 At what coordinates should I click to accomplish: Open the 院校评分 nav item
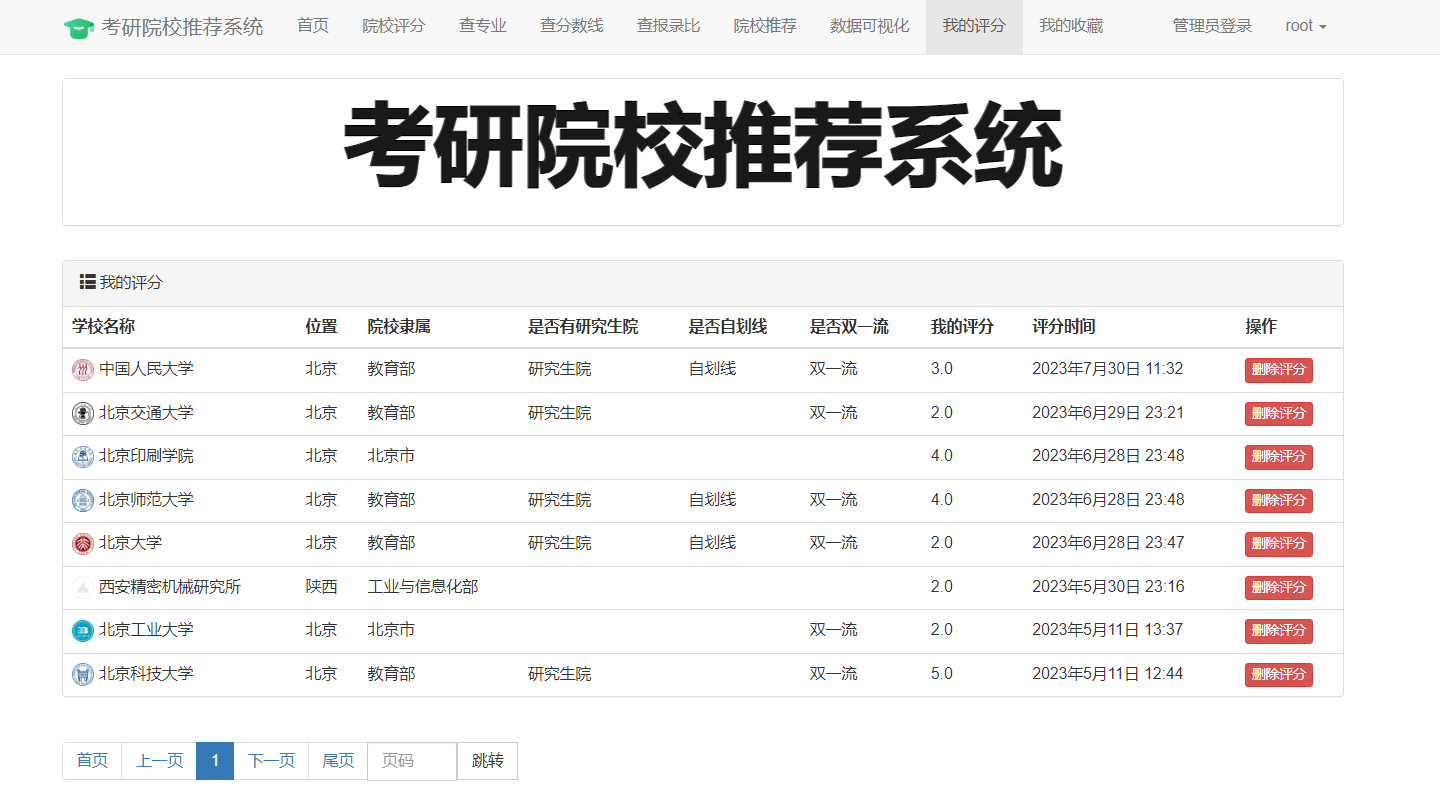394,27
